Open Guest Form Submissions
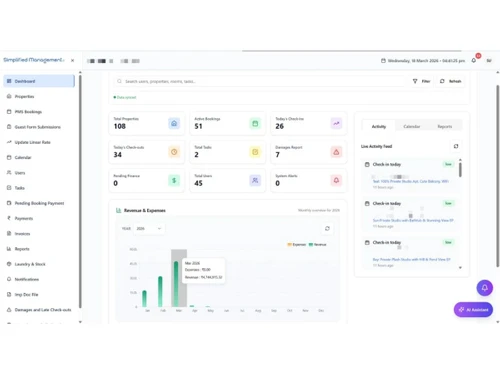Screen dimensions: 500x375 pyautogui.click(x=39, y=127)
